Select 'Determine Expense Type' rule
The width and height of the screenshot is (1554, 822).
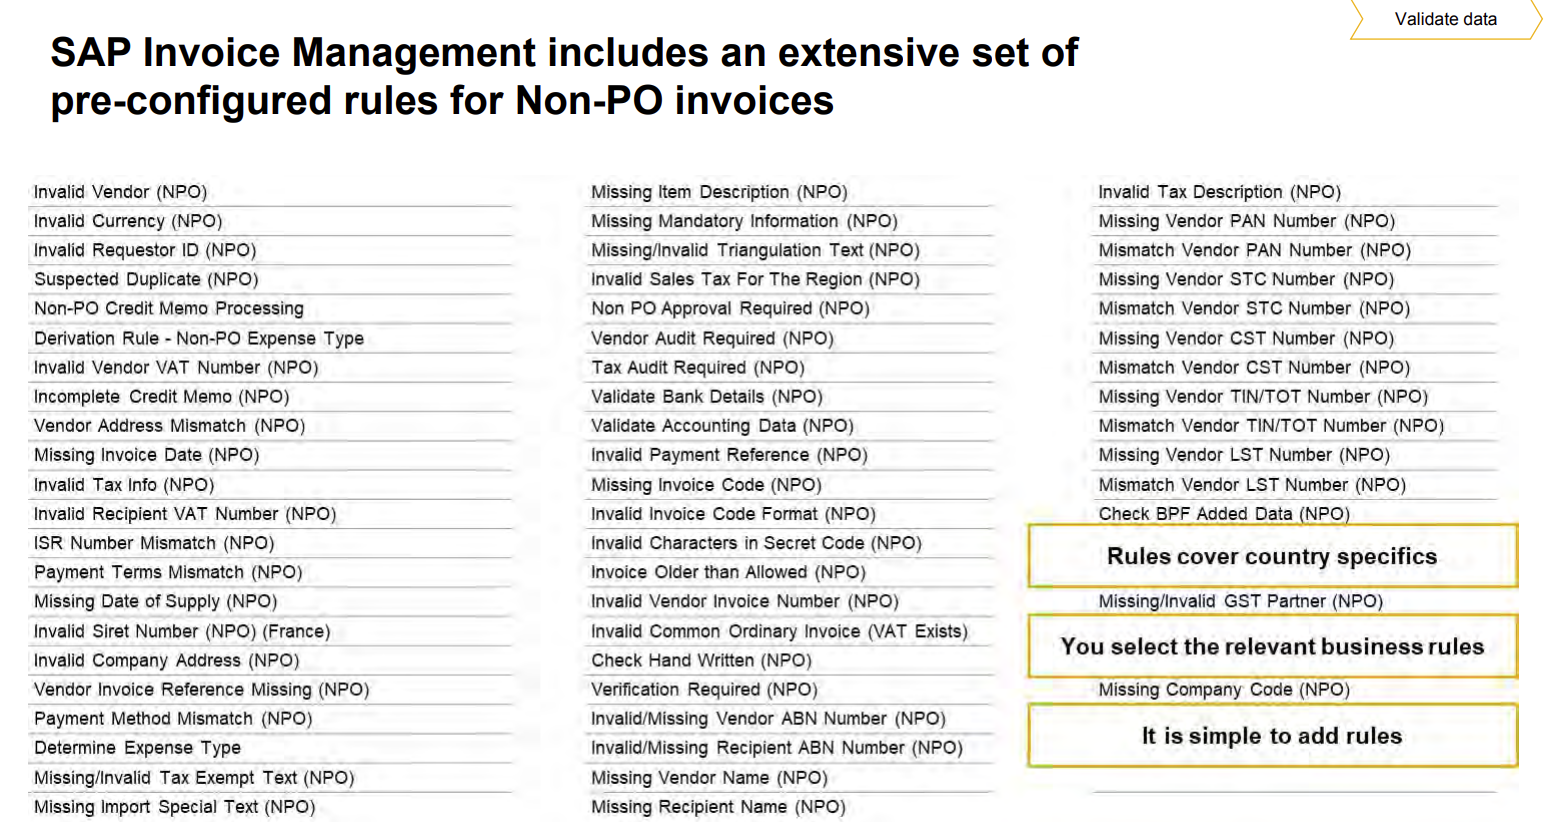click(137, 747)
